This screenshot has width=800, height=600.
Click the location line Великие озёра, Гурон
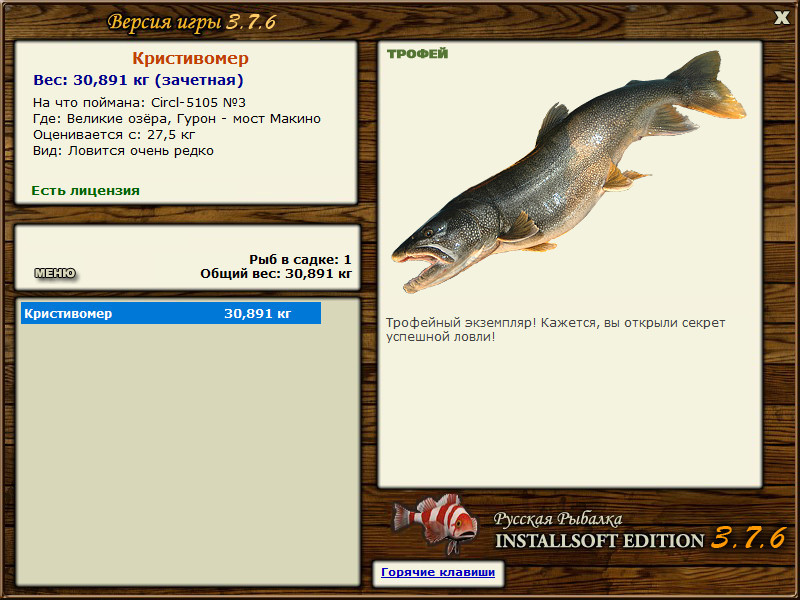coord(176,118)
